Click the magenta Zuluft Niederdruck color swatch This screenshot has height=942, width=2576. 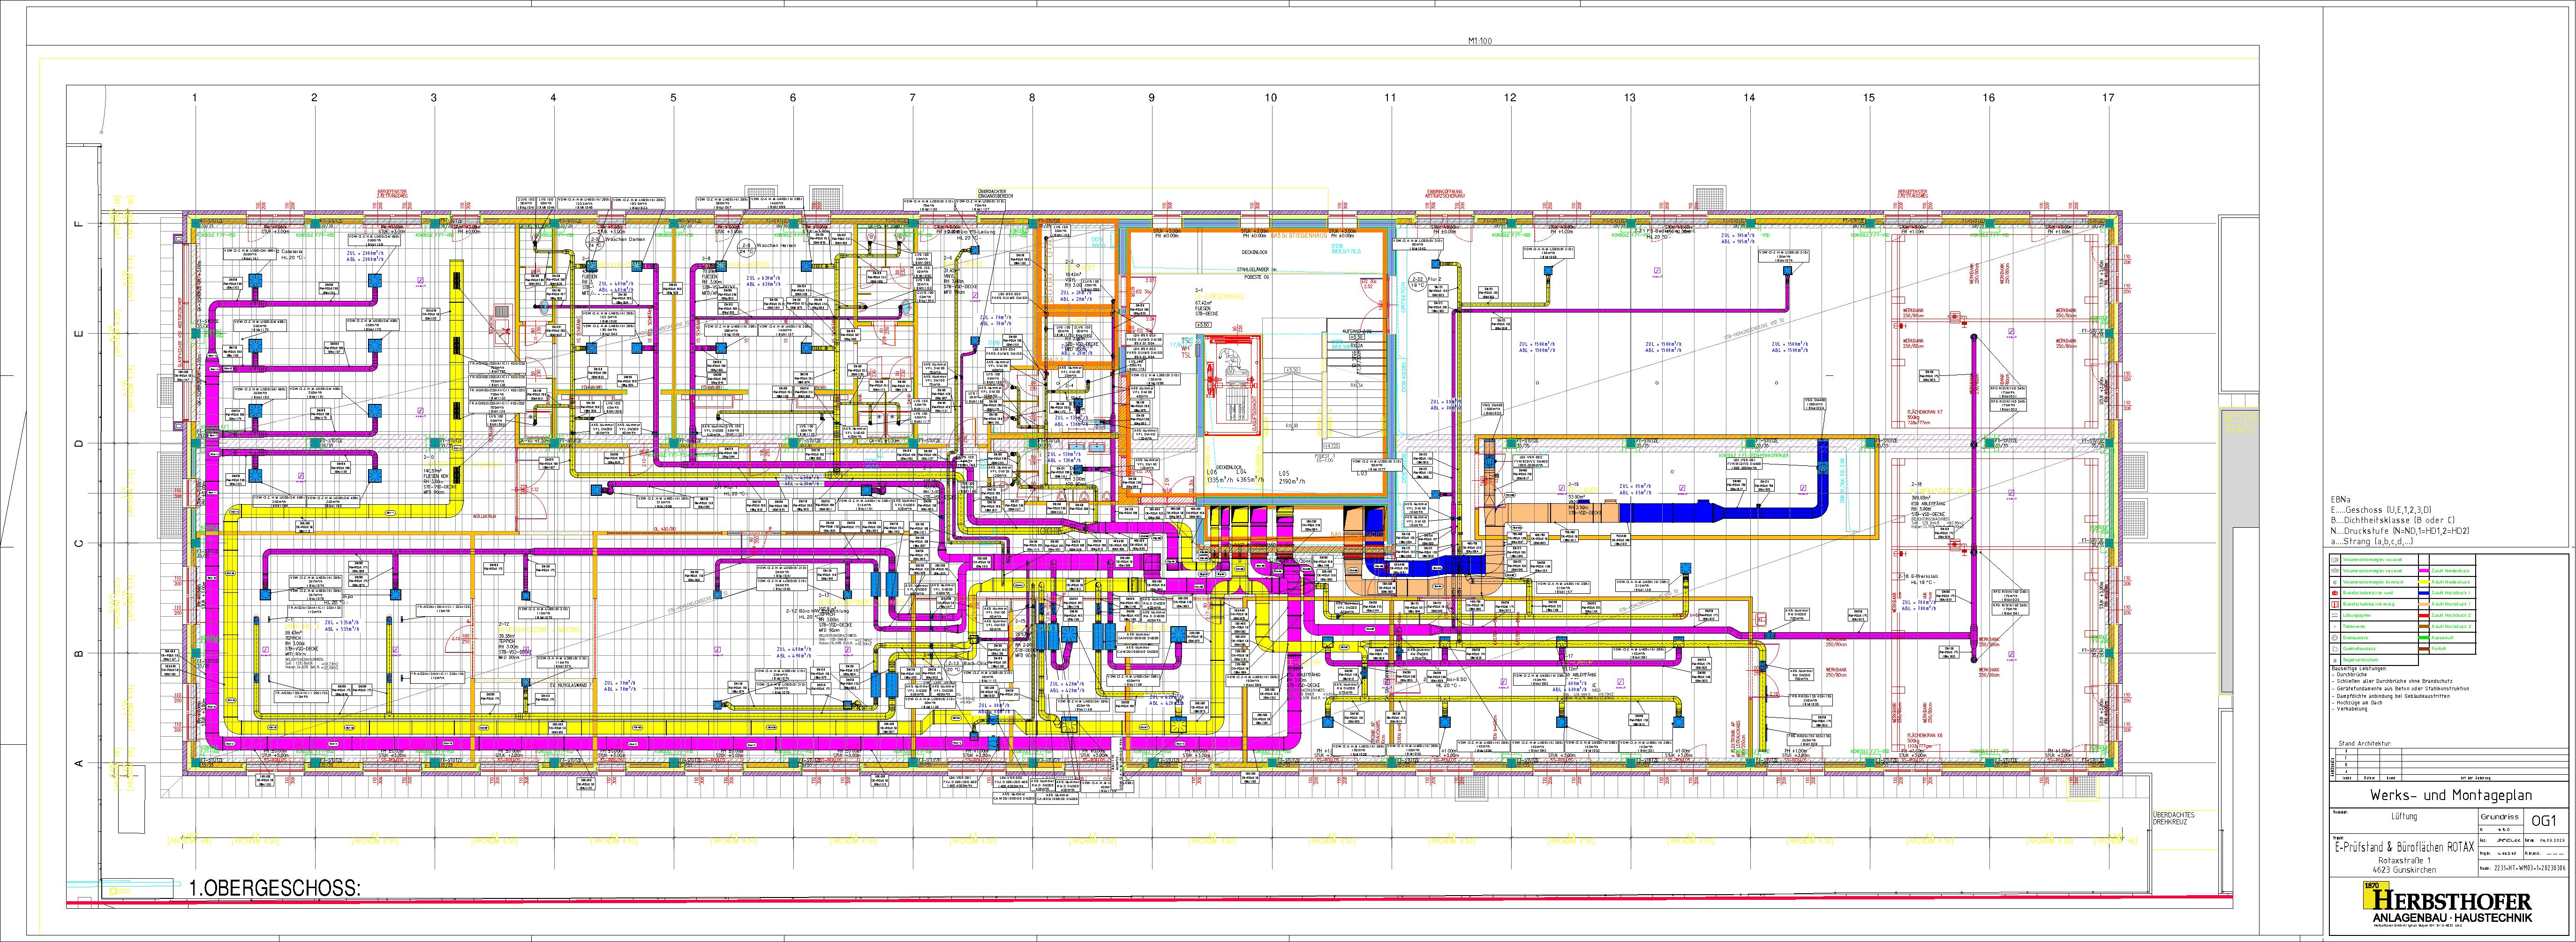click(x=2424, y=571)
